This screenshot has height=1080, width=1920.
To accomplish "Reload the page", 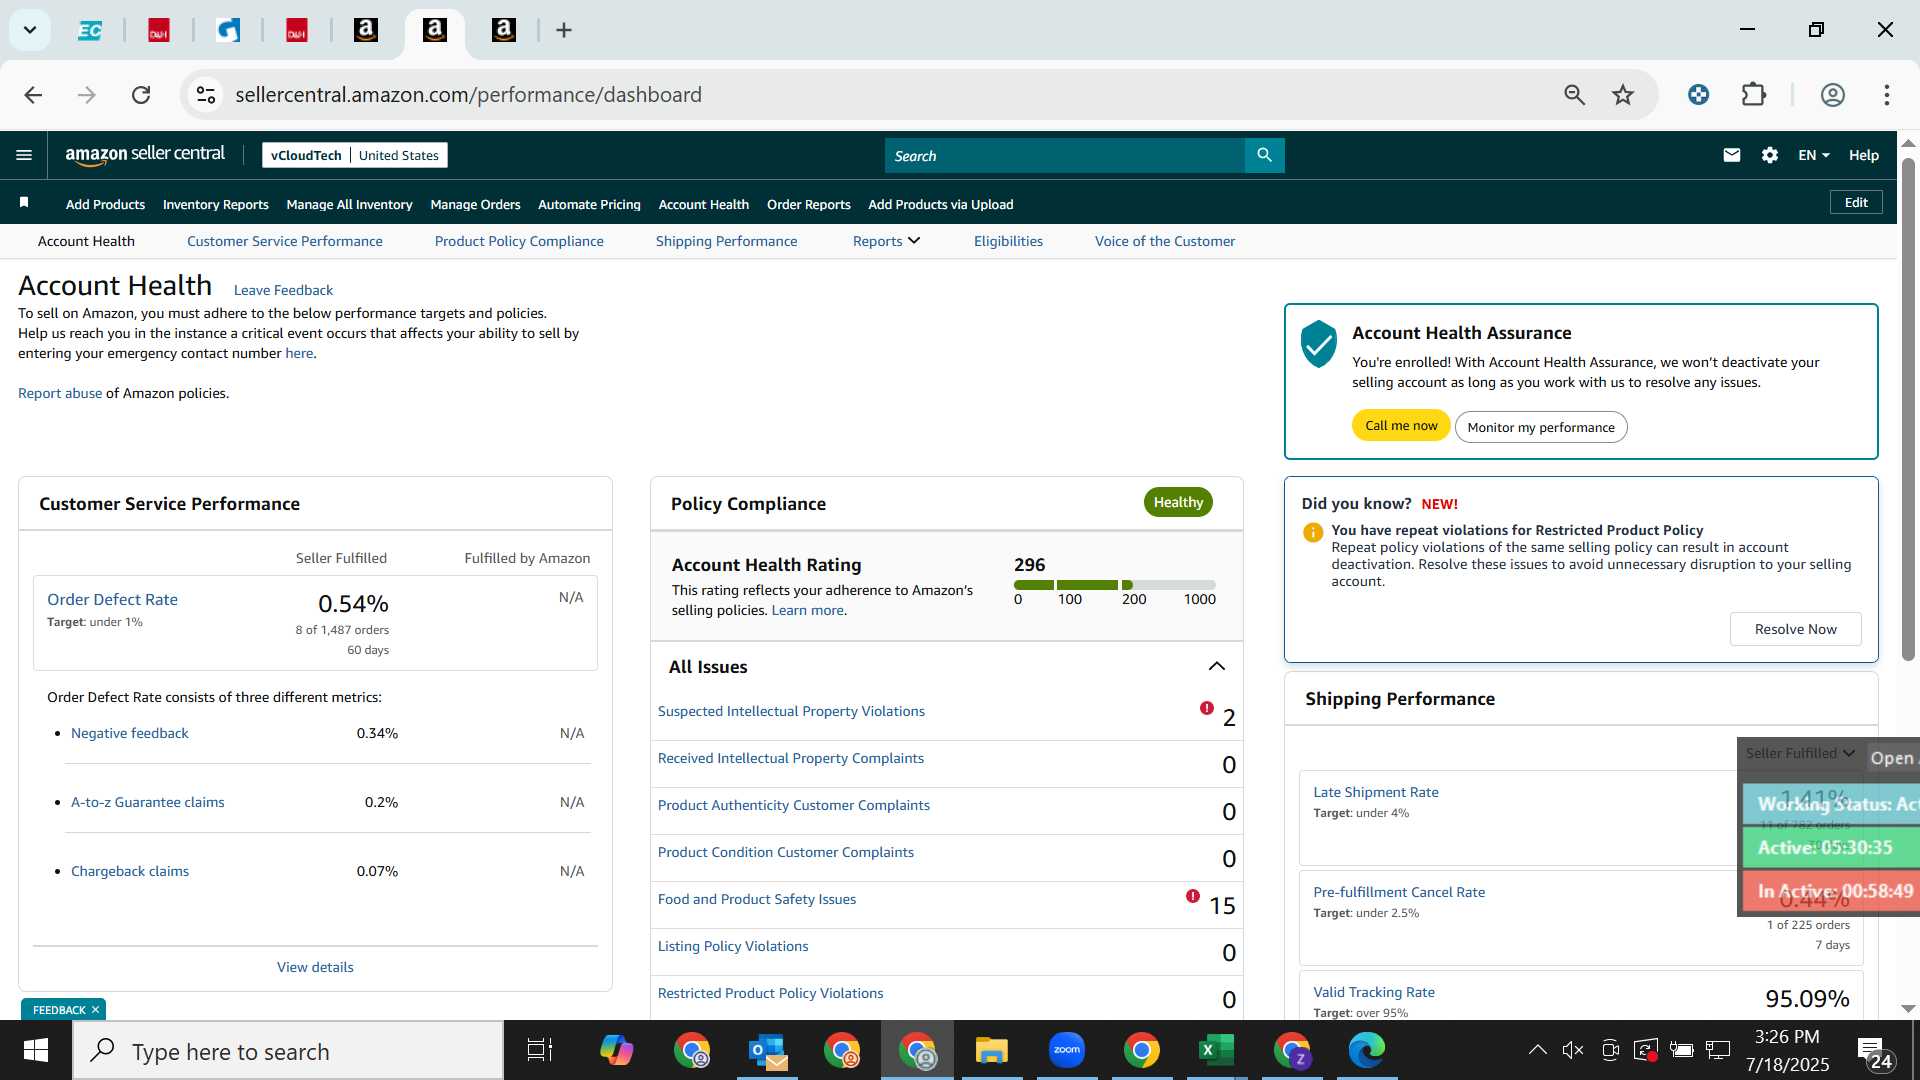I will [141, 95].
